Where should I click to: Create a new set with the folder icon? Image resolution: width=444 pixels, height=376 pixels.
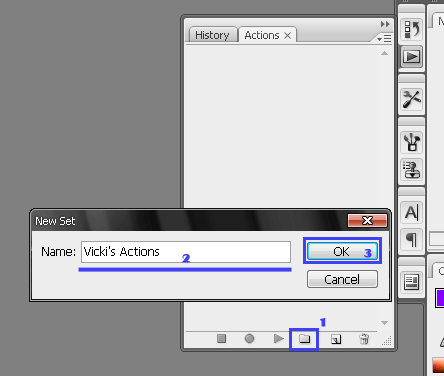(x=304, y=339)
